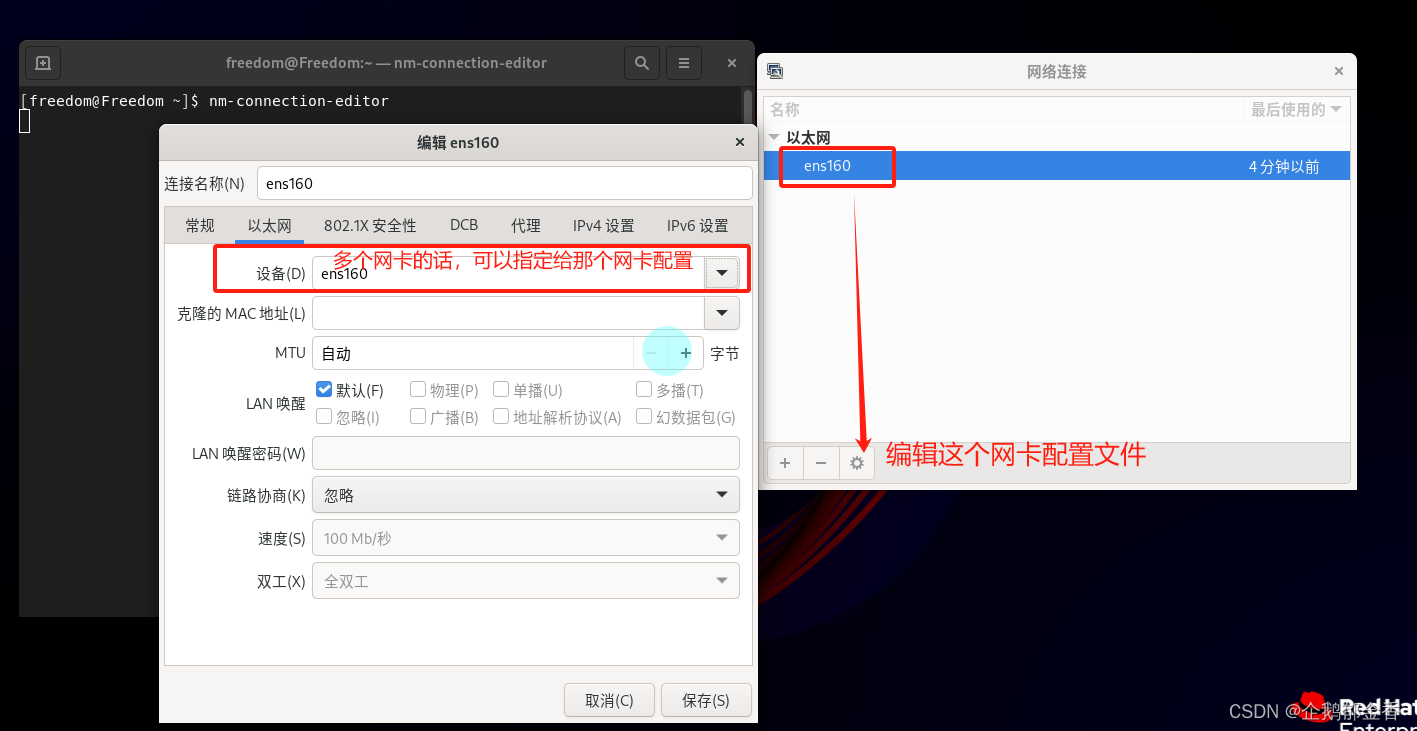Remove selected connection with minus button
Image resolution: width=1417 pixels, height=731 pixels.
coord(821,463)
